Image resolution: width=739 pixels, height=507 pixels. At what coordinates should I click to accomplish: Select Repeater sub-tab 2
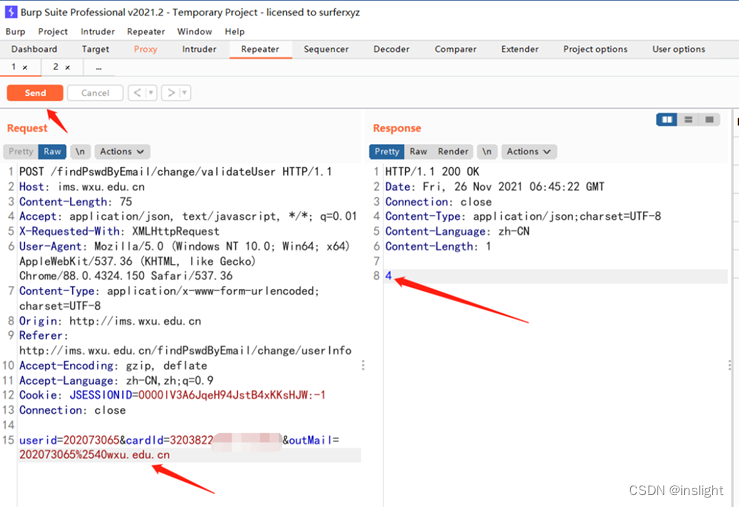(x=56, y=67)
